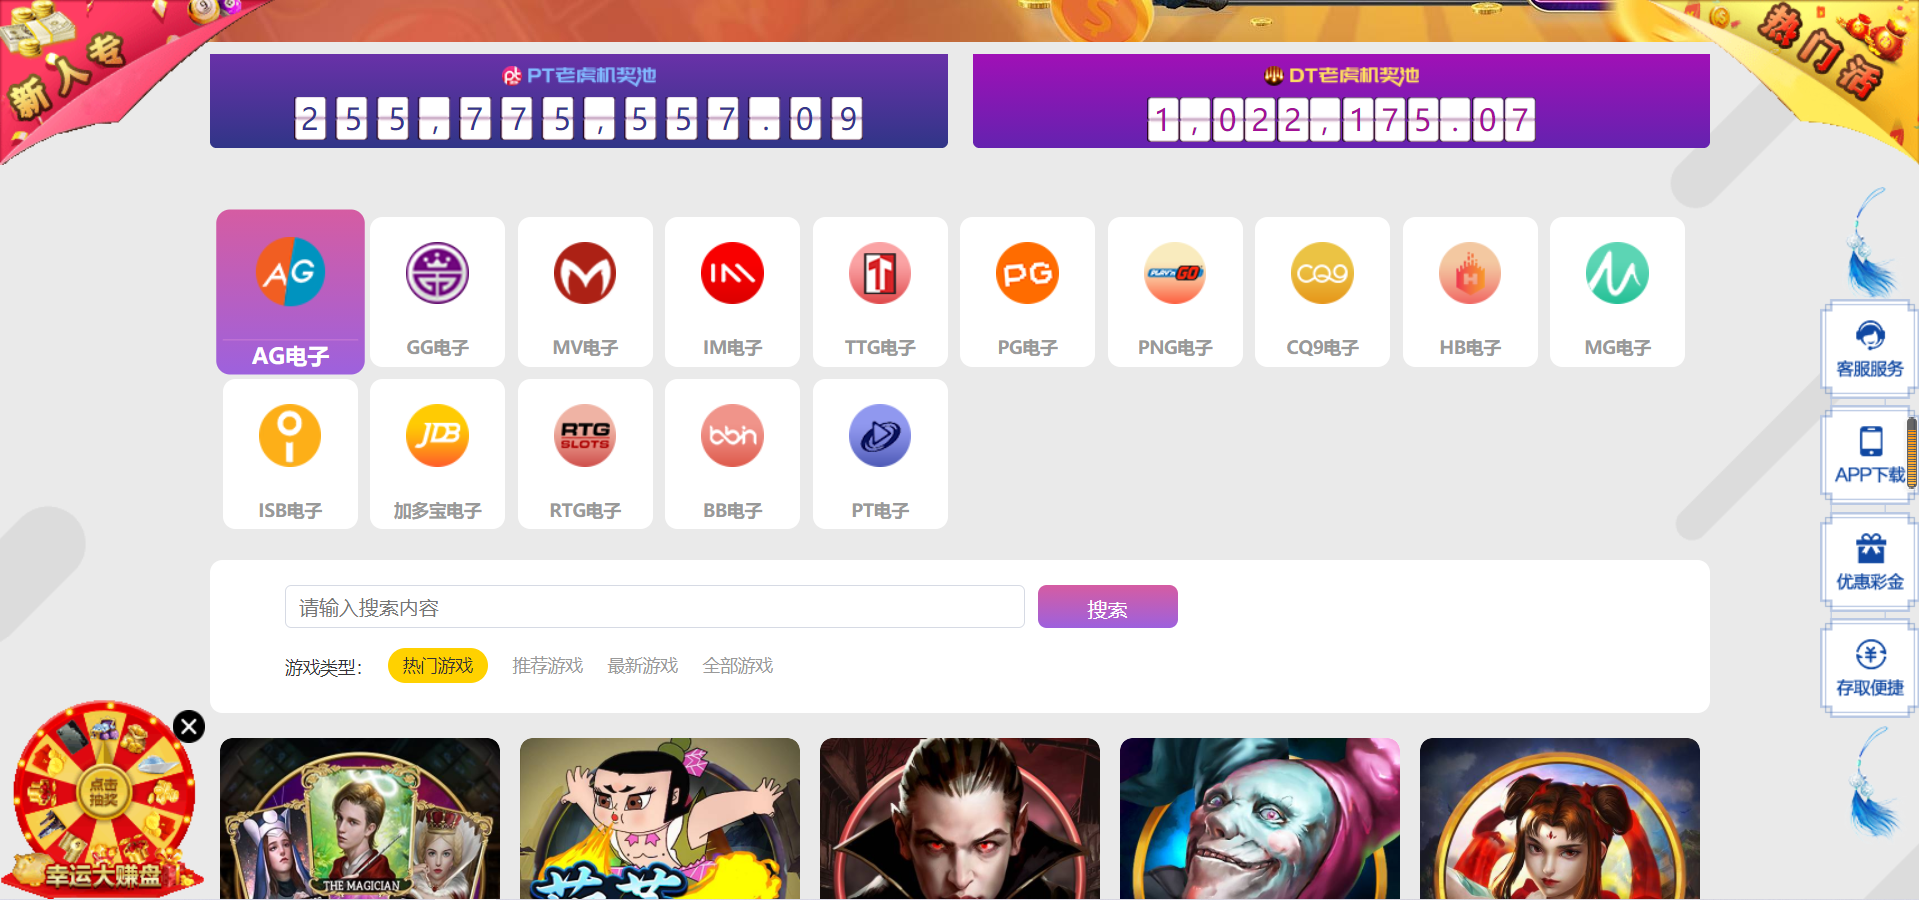This screenshot has width=1919, height=900.
Task: Select the PT电子 provider tile
Action: [880, 454]
